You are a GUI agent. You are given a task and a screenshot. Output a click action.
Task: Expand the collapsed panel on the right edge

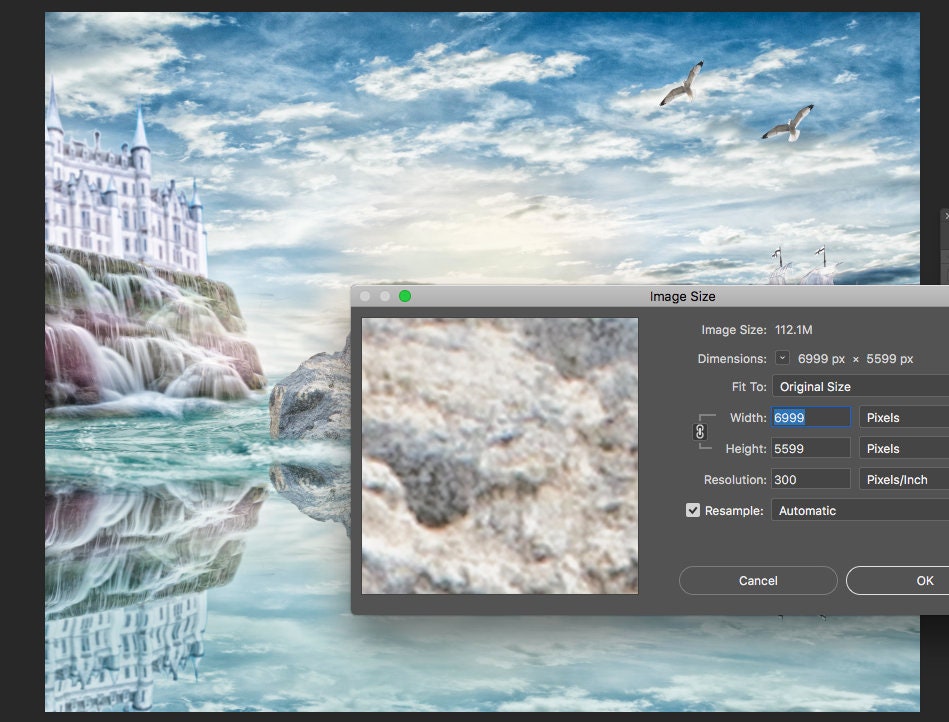click(944, 215)
